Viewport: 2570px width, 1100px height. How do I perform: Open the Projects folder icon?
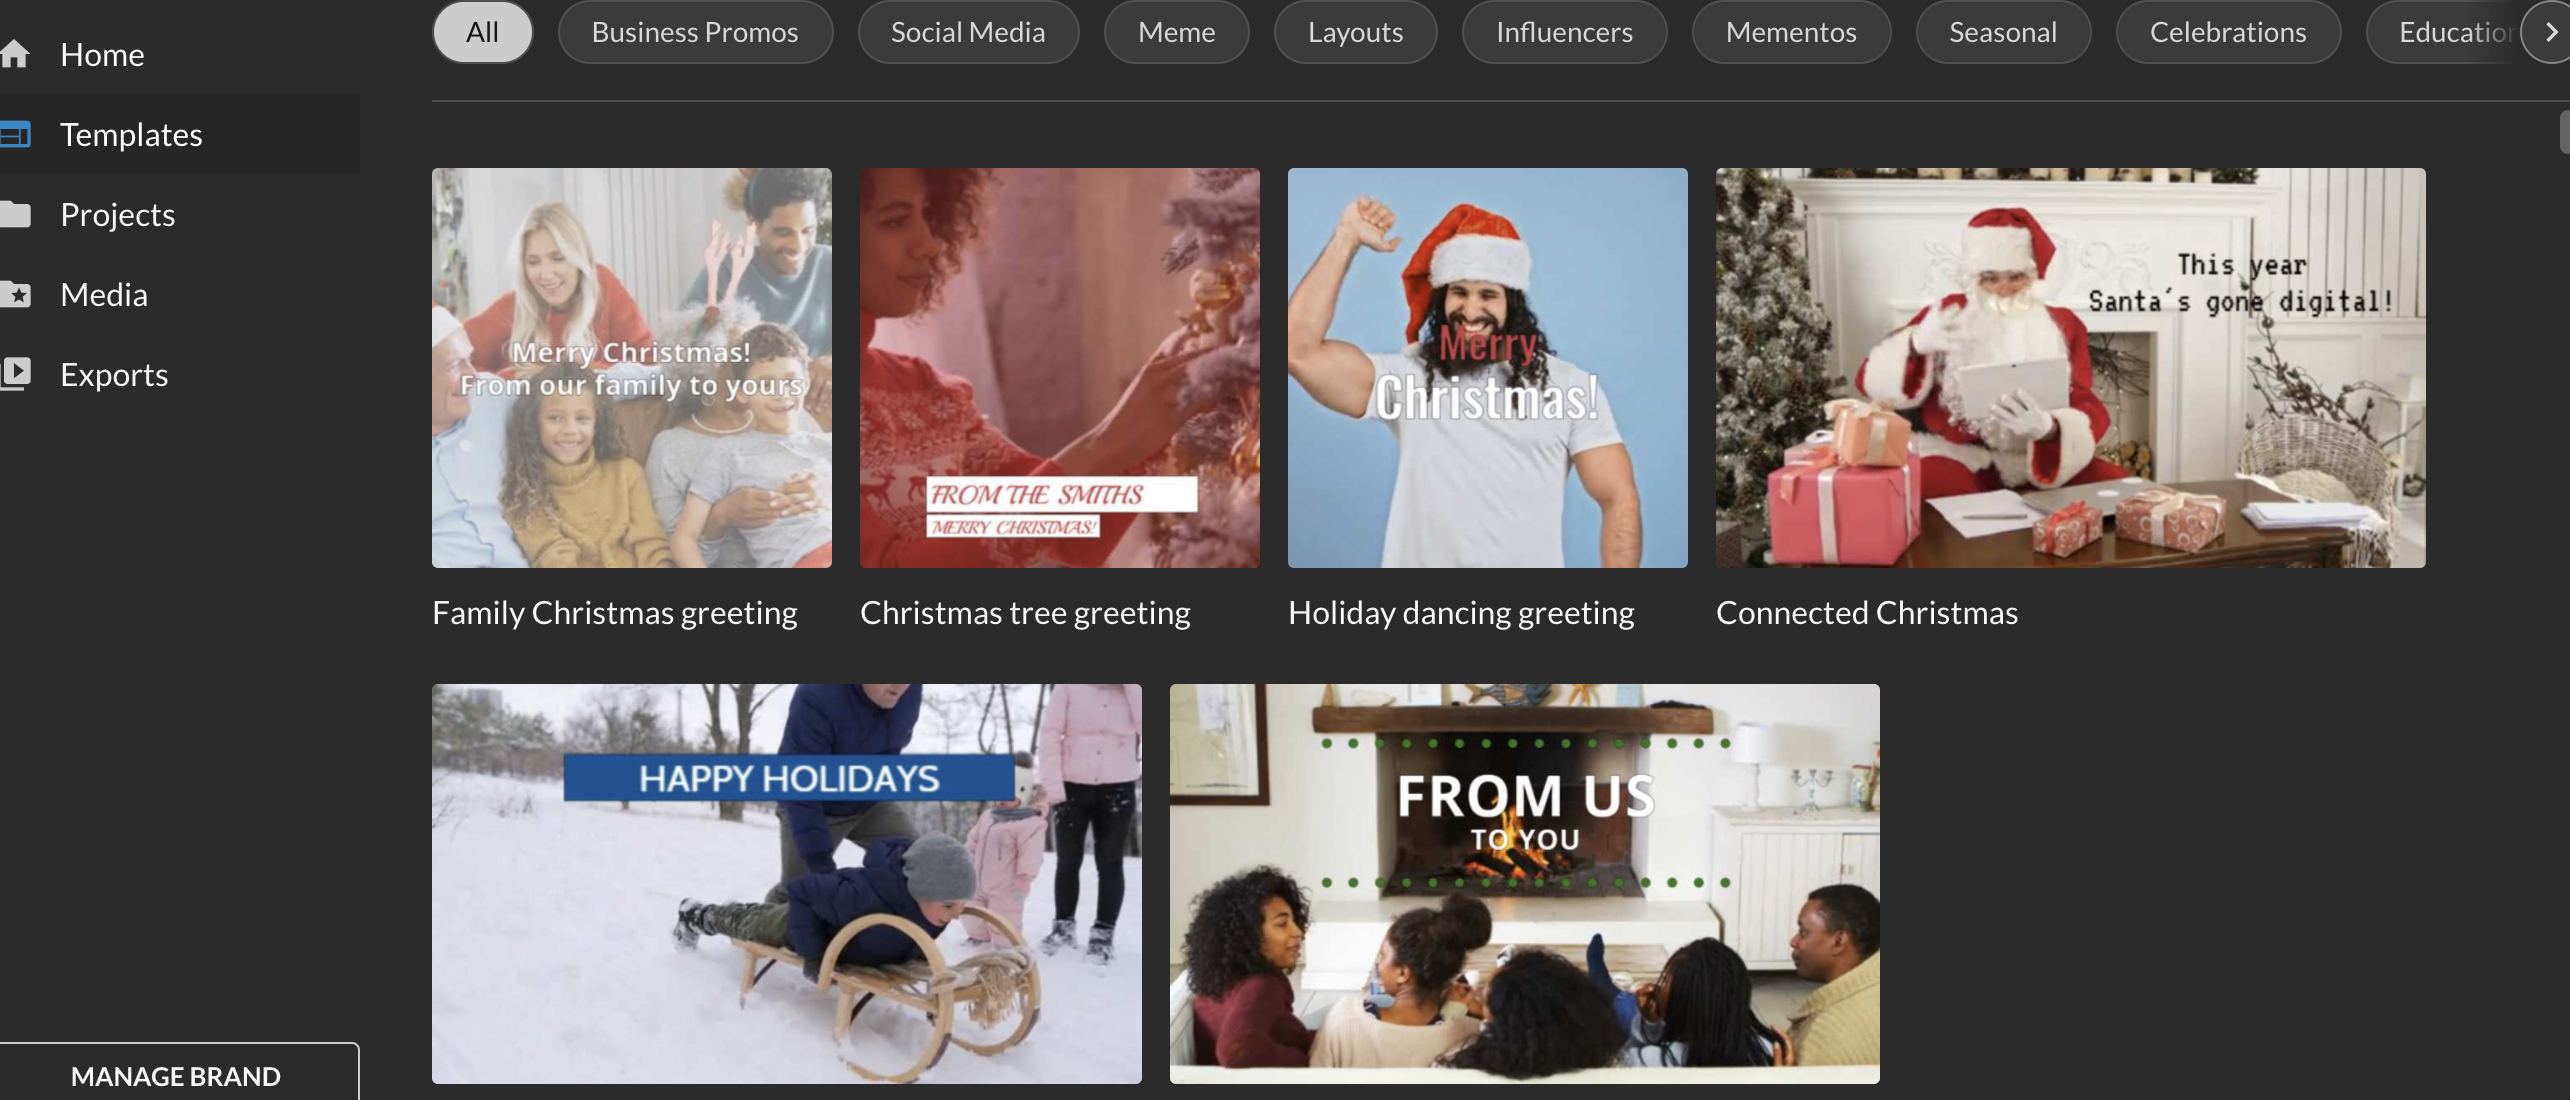(x=15, y=214)
